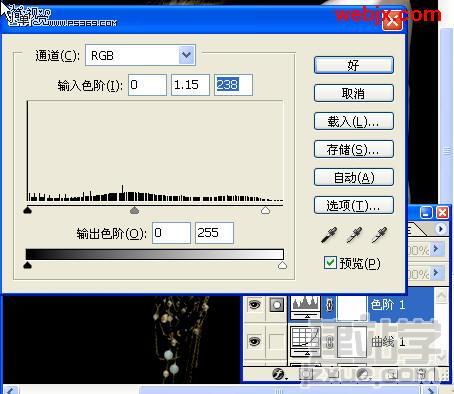Select the gray point eyedropper
The height and width of the screenshot is (394, 454).
[354, 235]
